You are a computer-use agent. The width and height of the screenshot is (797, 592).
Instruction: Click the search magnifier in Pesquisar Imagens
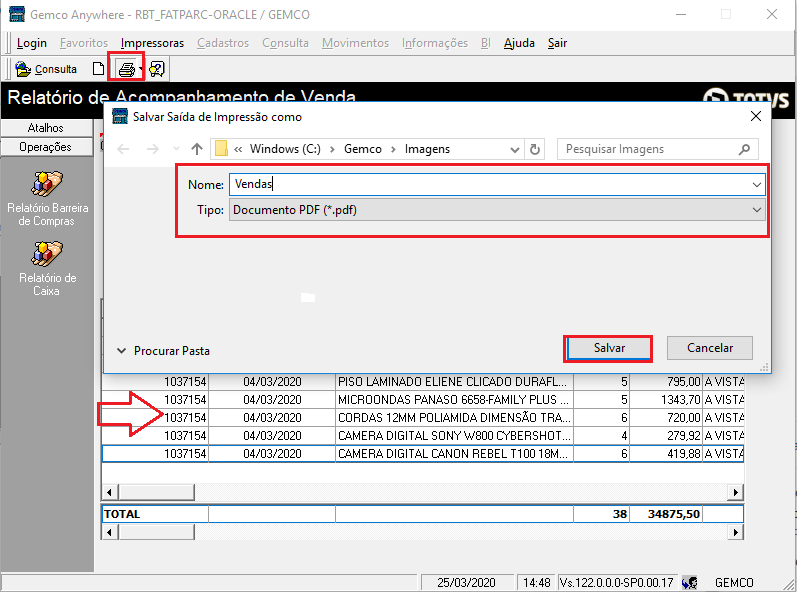click(x=745, y=149)
